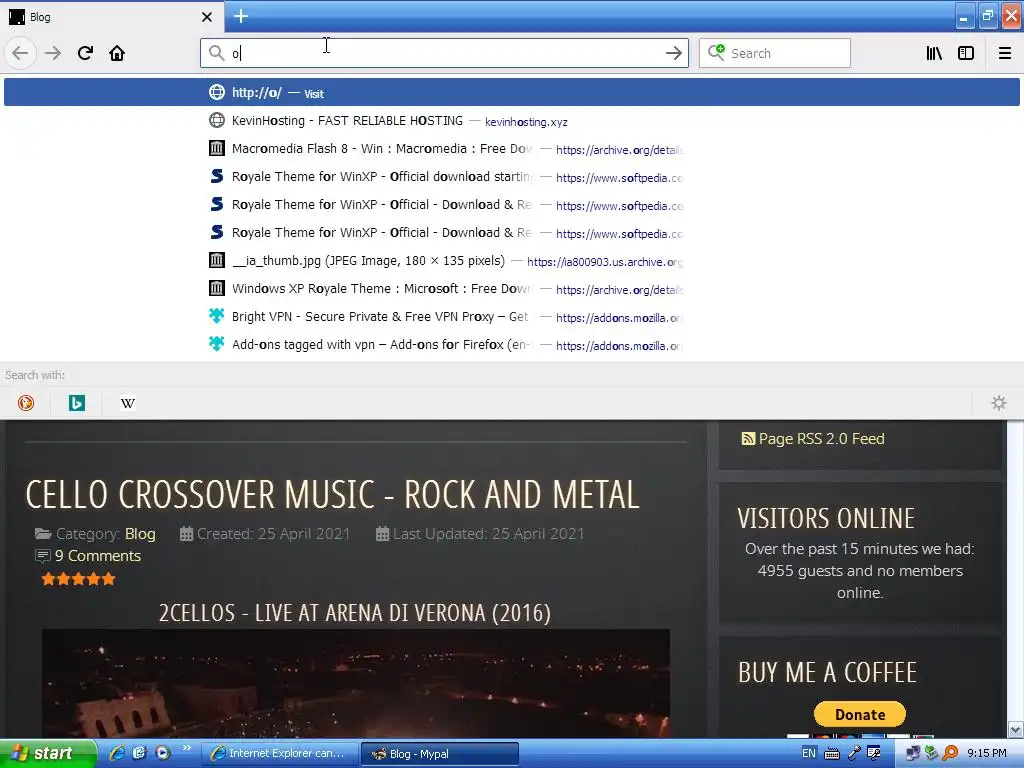Screen dimensions: 1024x768
Task: Open the Library panel icon
Action: [x=934, y=53]
